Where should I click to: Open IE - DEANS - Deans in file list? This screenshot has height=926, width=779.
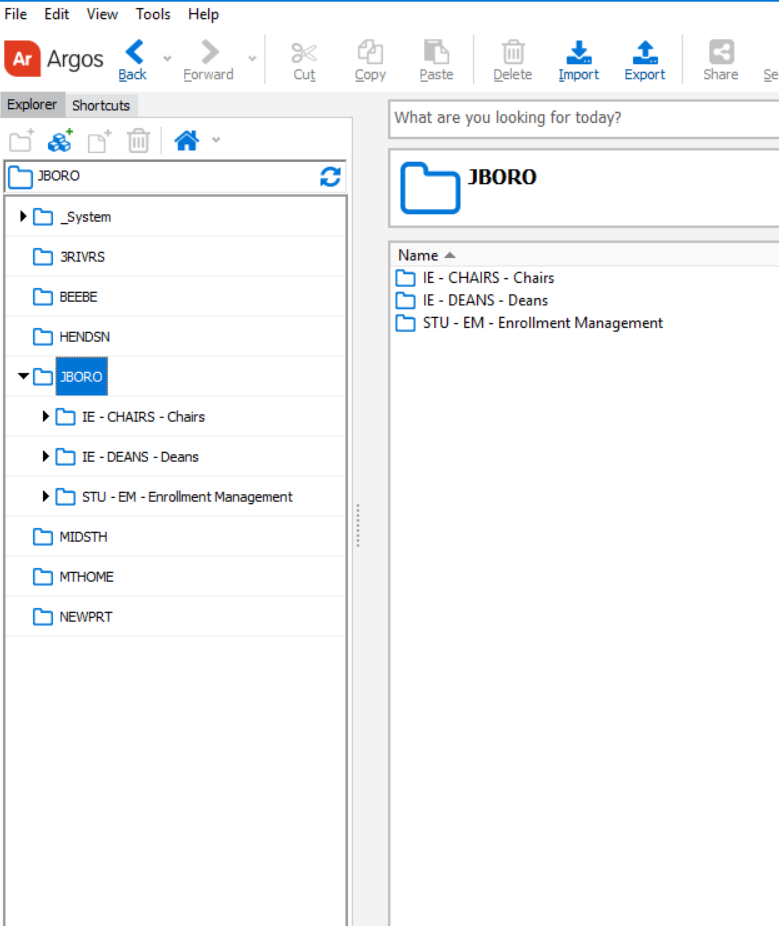click(485, 300)
